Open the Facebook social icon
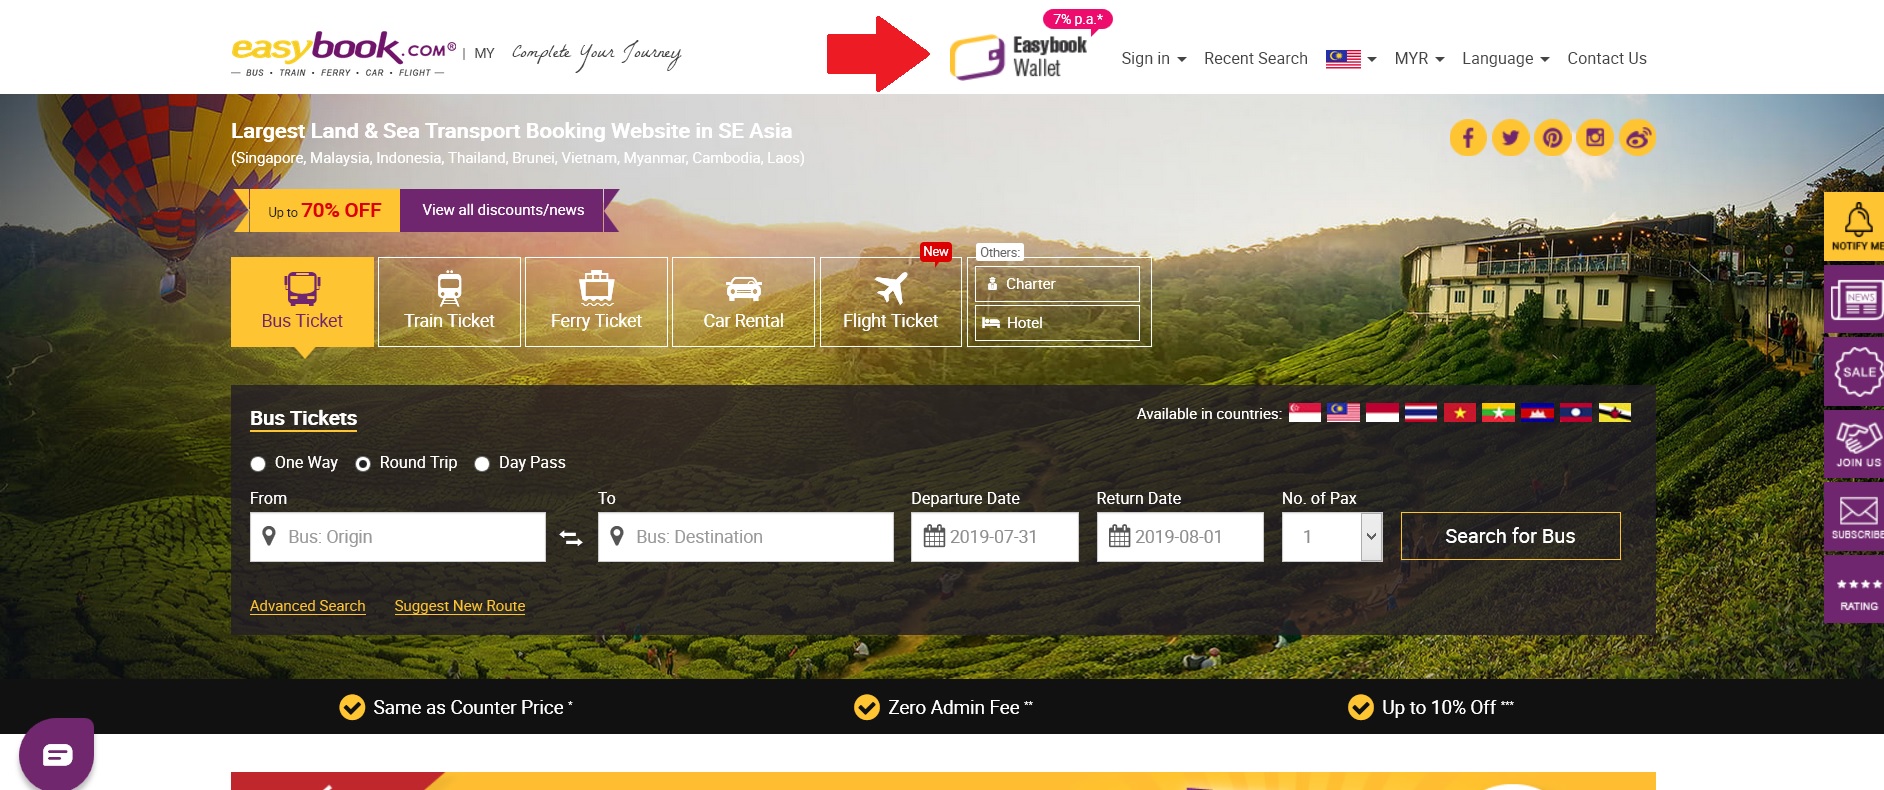Image resolution: width=1884 pixels, height=790 pixels. tap(1468, 138)
